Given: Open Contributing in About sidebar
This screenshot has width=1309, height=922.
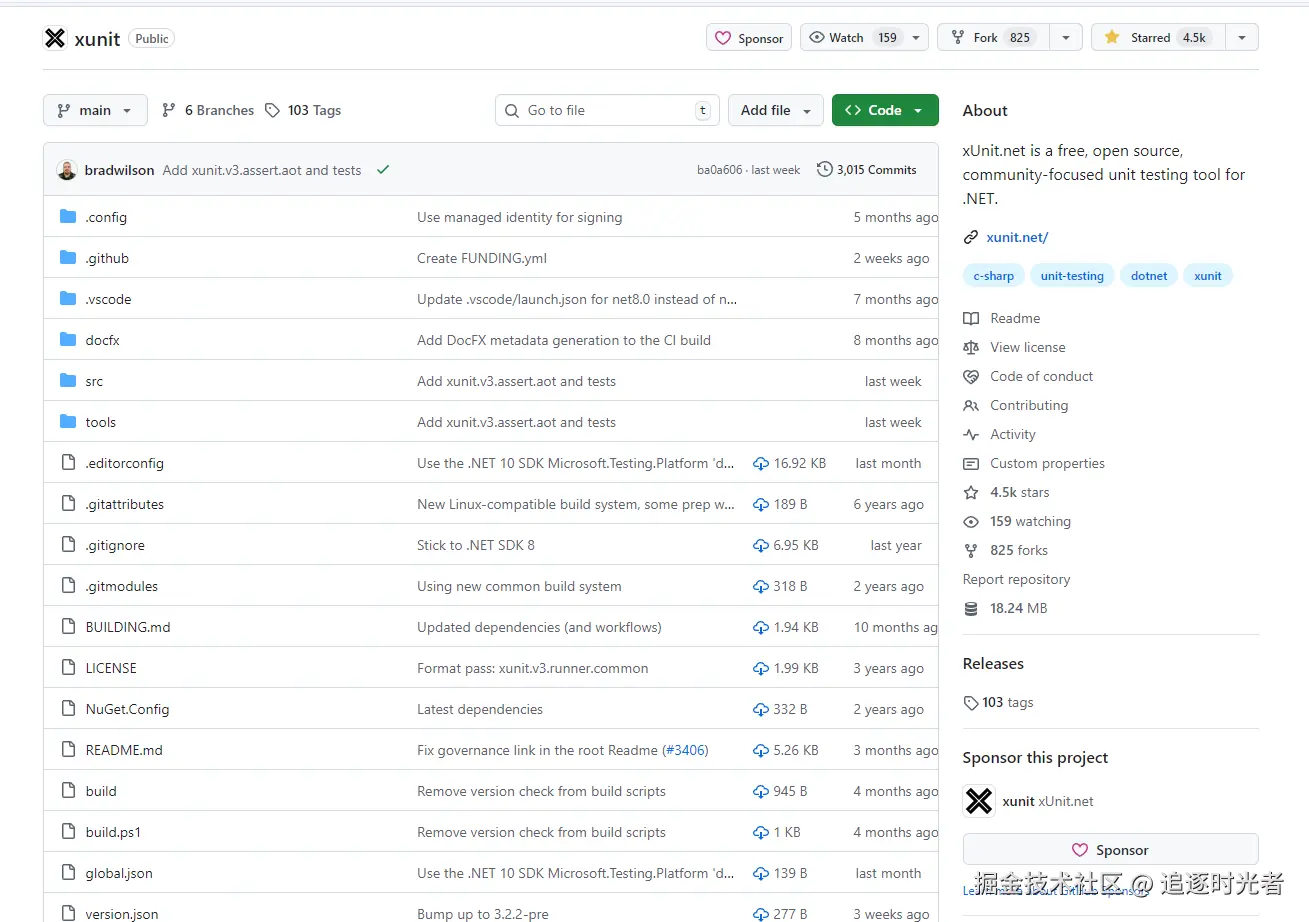Looking at the screenshot, I should 1016,405.
